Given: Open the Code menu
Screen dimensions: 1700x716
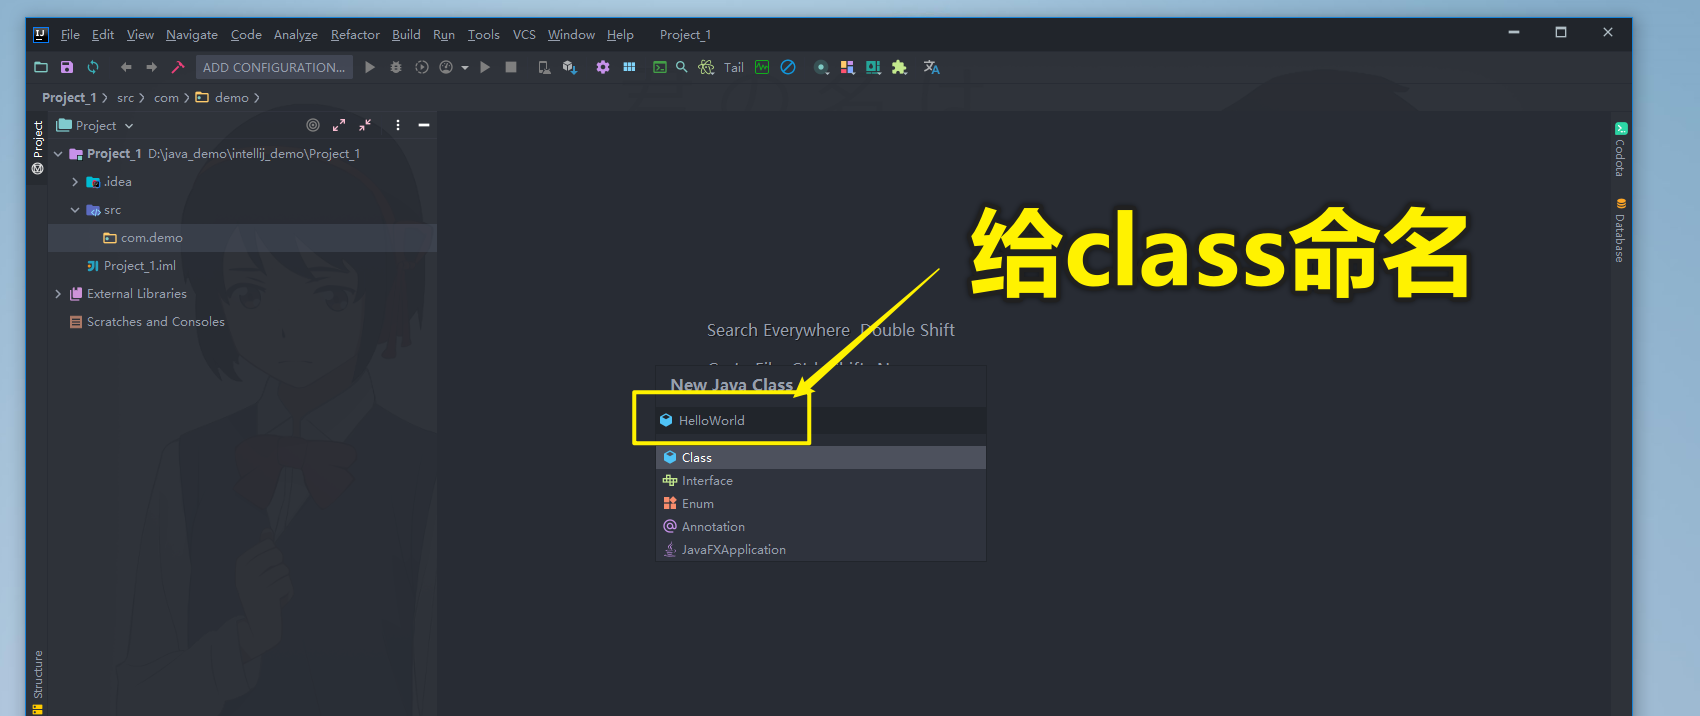Looking at the screenshot, I should coord(246,34).
